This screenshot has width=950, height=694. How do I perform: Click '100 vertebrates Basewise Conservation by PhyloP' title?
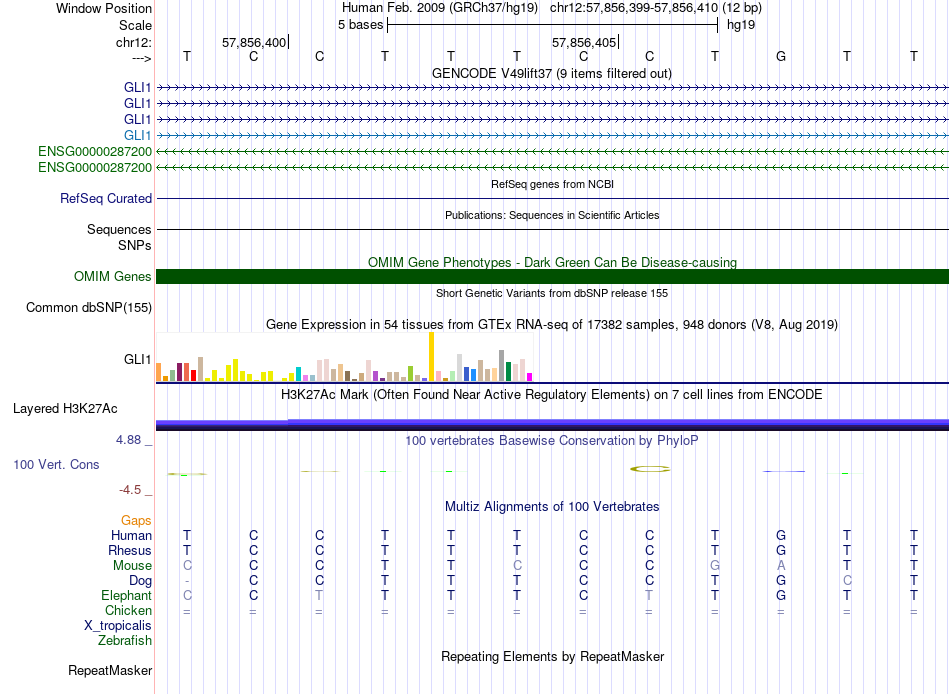553,441
